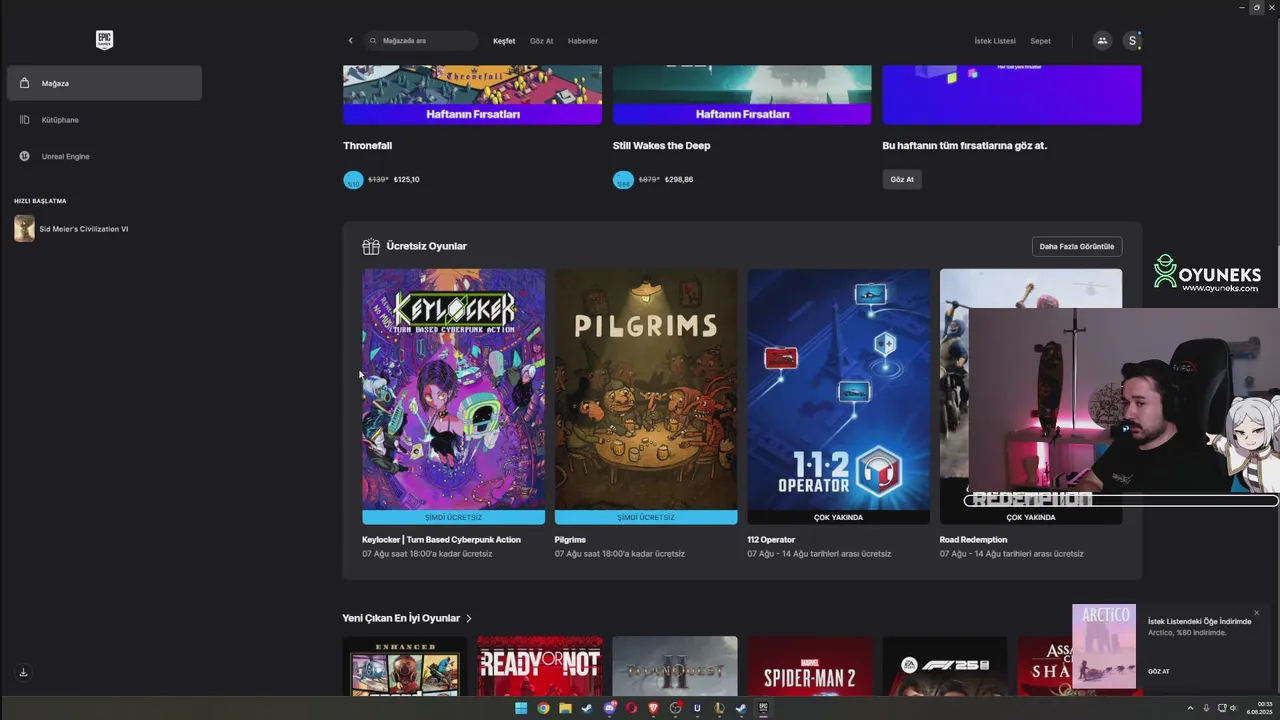The height and width of the screenshot is (720, 1280).
Task: Close the Arctico wishlist notification
Action: (x=1257, y=613)
